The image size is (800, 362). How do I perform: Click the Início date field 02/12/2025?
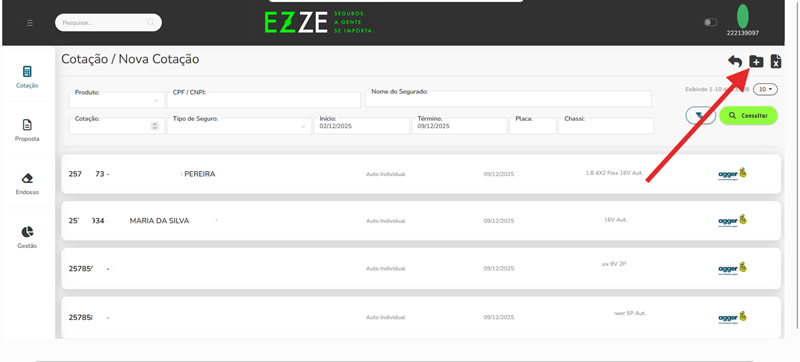point(361,126)
